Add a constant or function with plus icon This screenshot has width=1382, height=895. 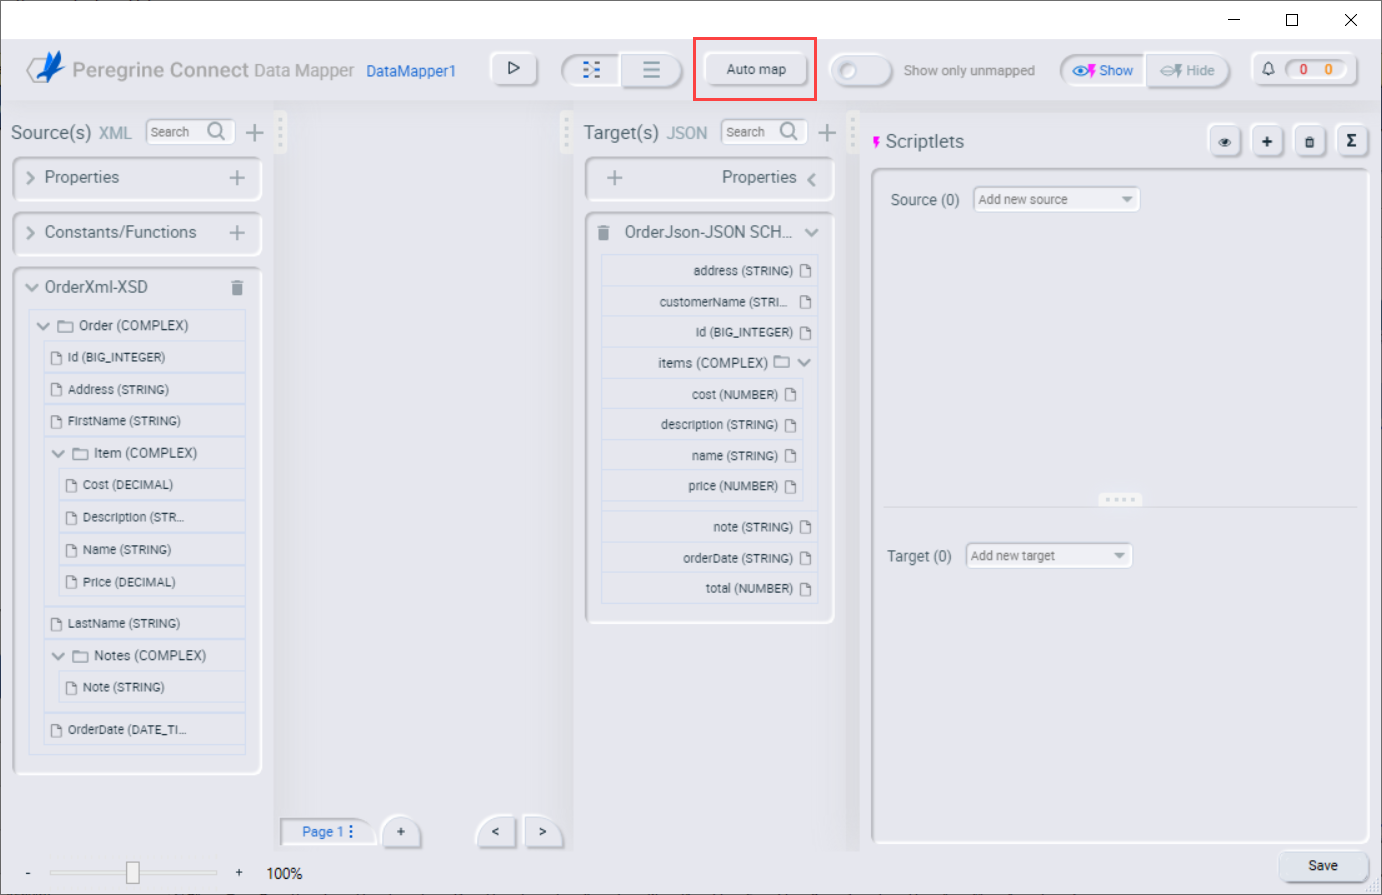237,232
